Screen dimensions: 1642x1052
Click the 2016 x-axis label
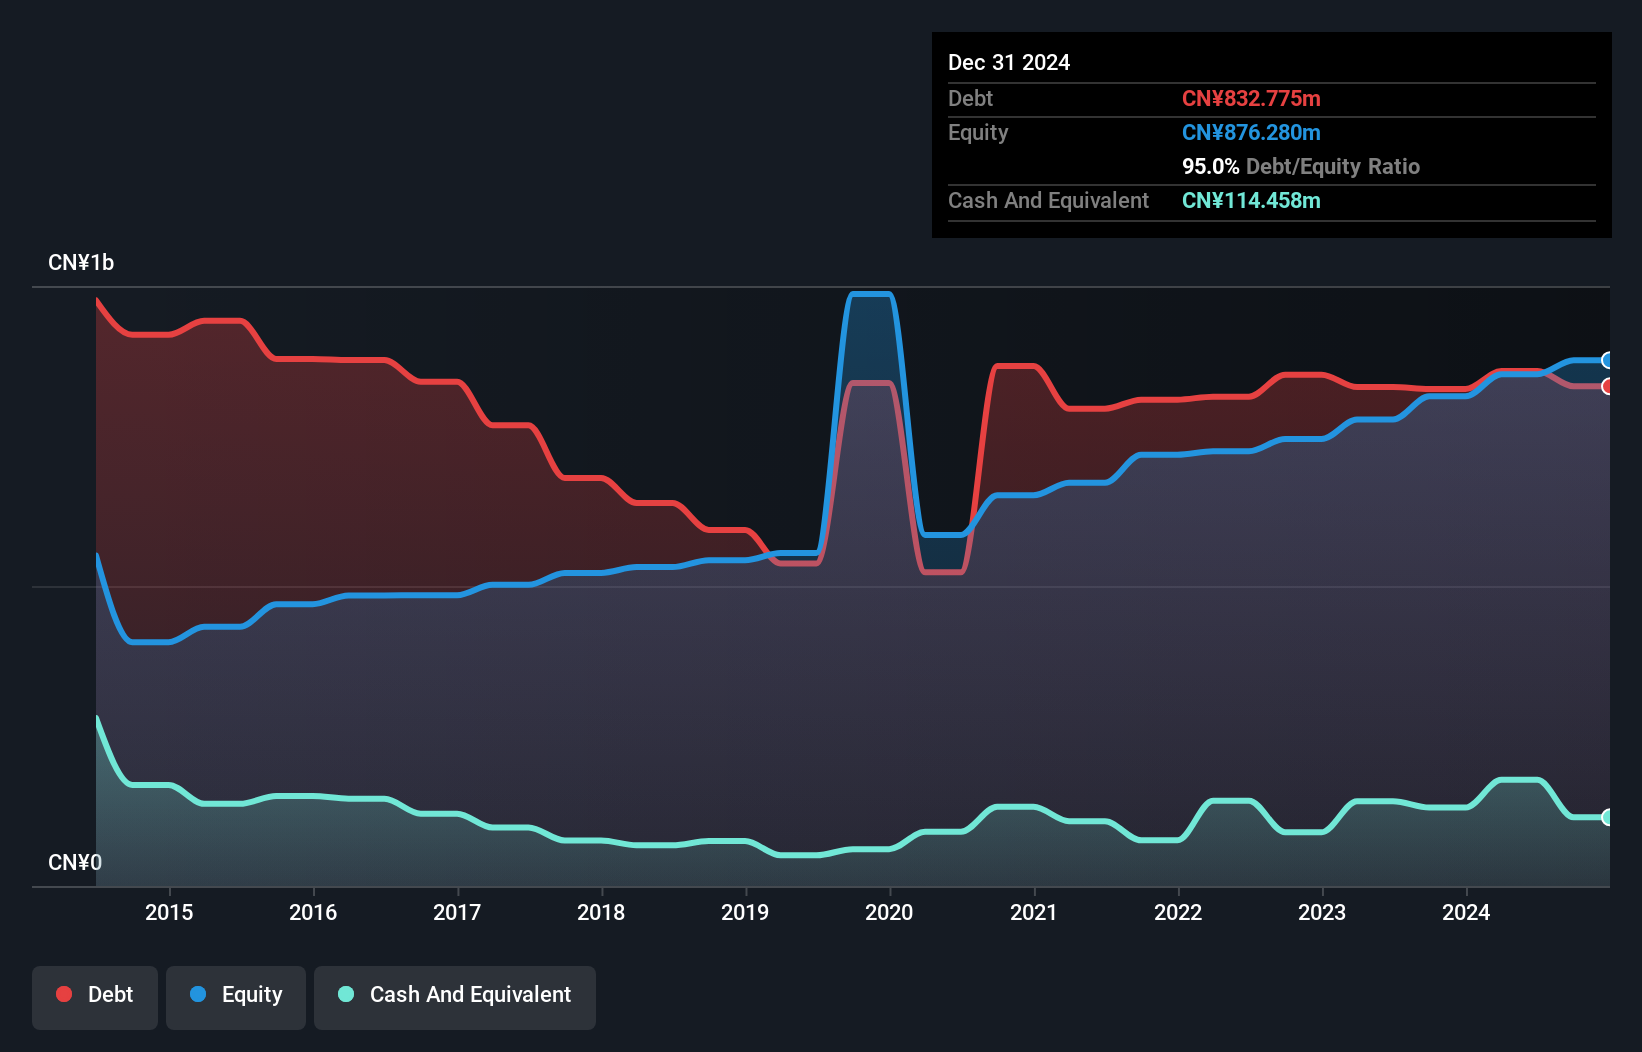(313, 912)
